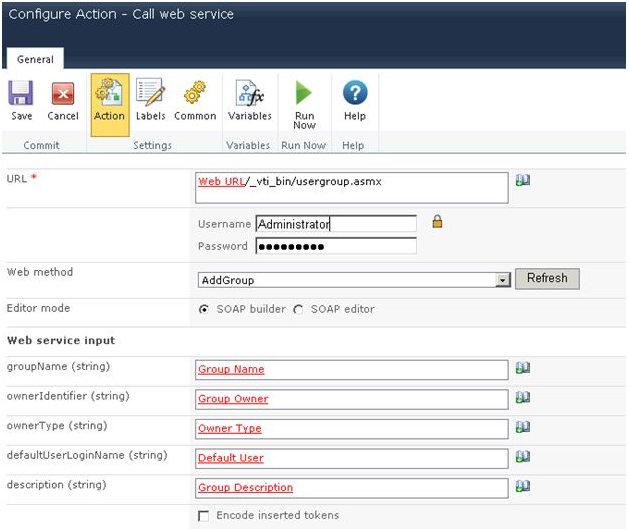Open the Labels settings icon
The height and width of the screenshot is (529, 629).
point(150,92)
